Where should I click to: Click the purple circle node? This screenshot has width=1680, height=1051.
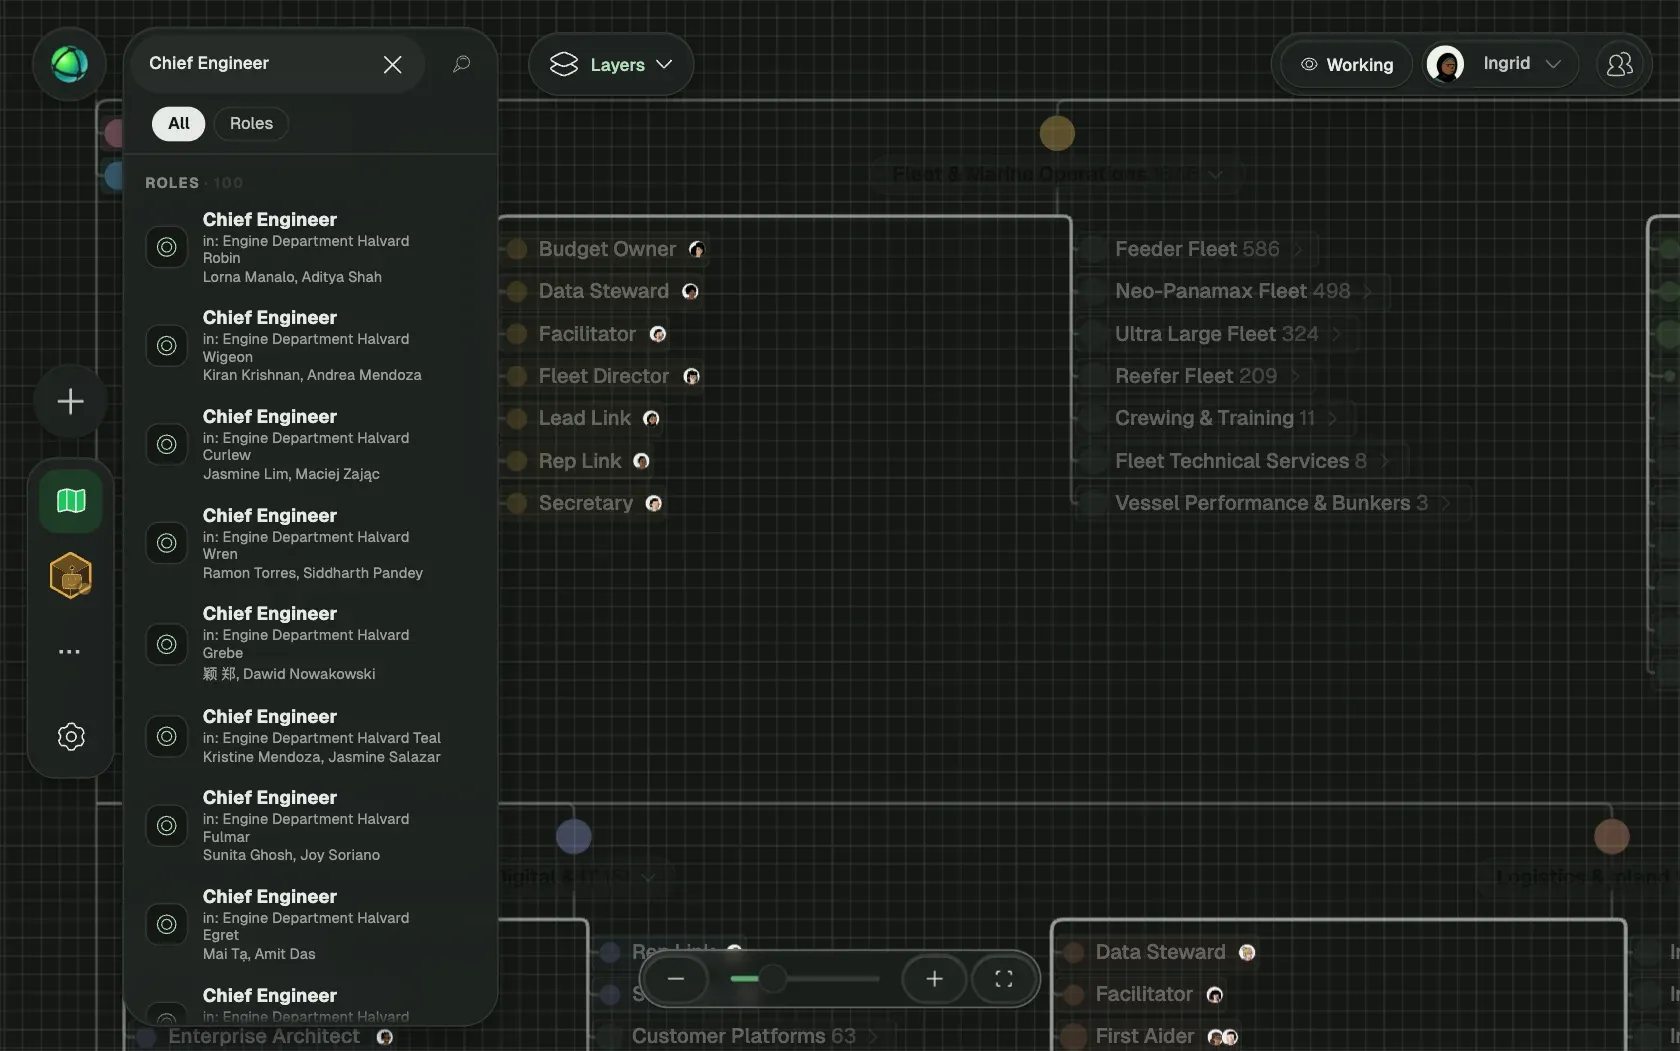tap(574, 836)
